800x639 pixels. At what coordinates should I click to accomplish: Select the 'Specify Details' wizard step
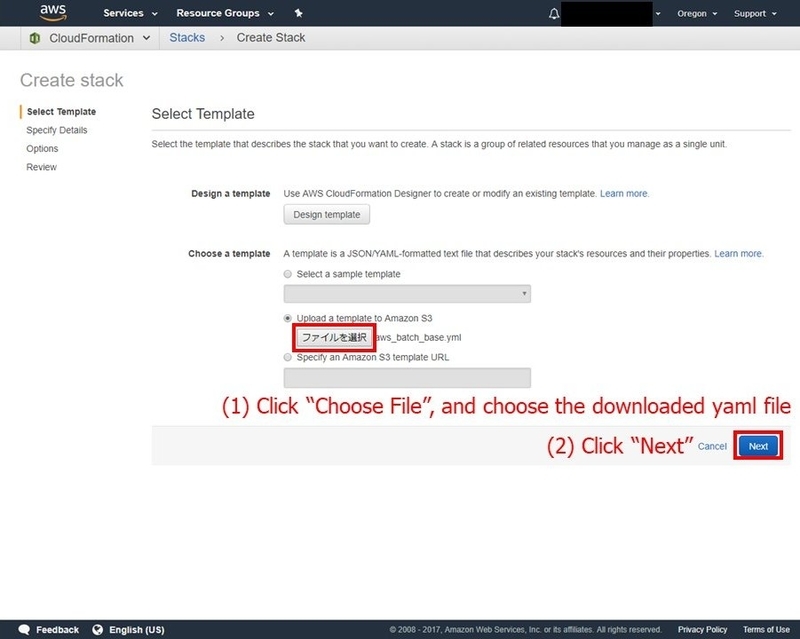[x=57, y=130]
